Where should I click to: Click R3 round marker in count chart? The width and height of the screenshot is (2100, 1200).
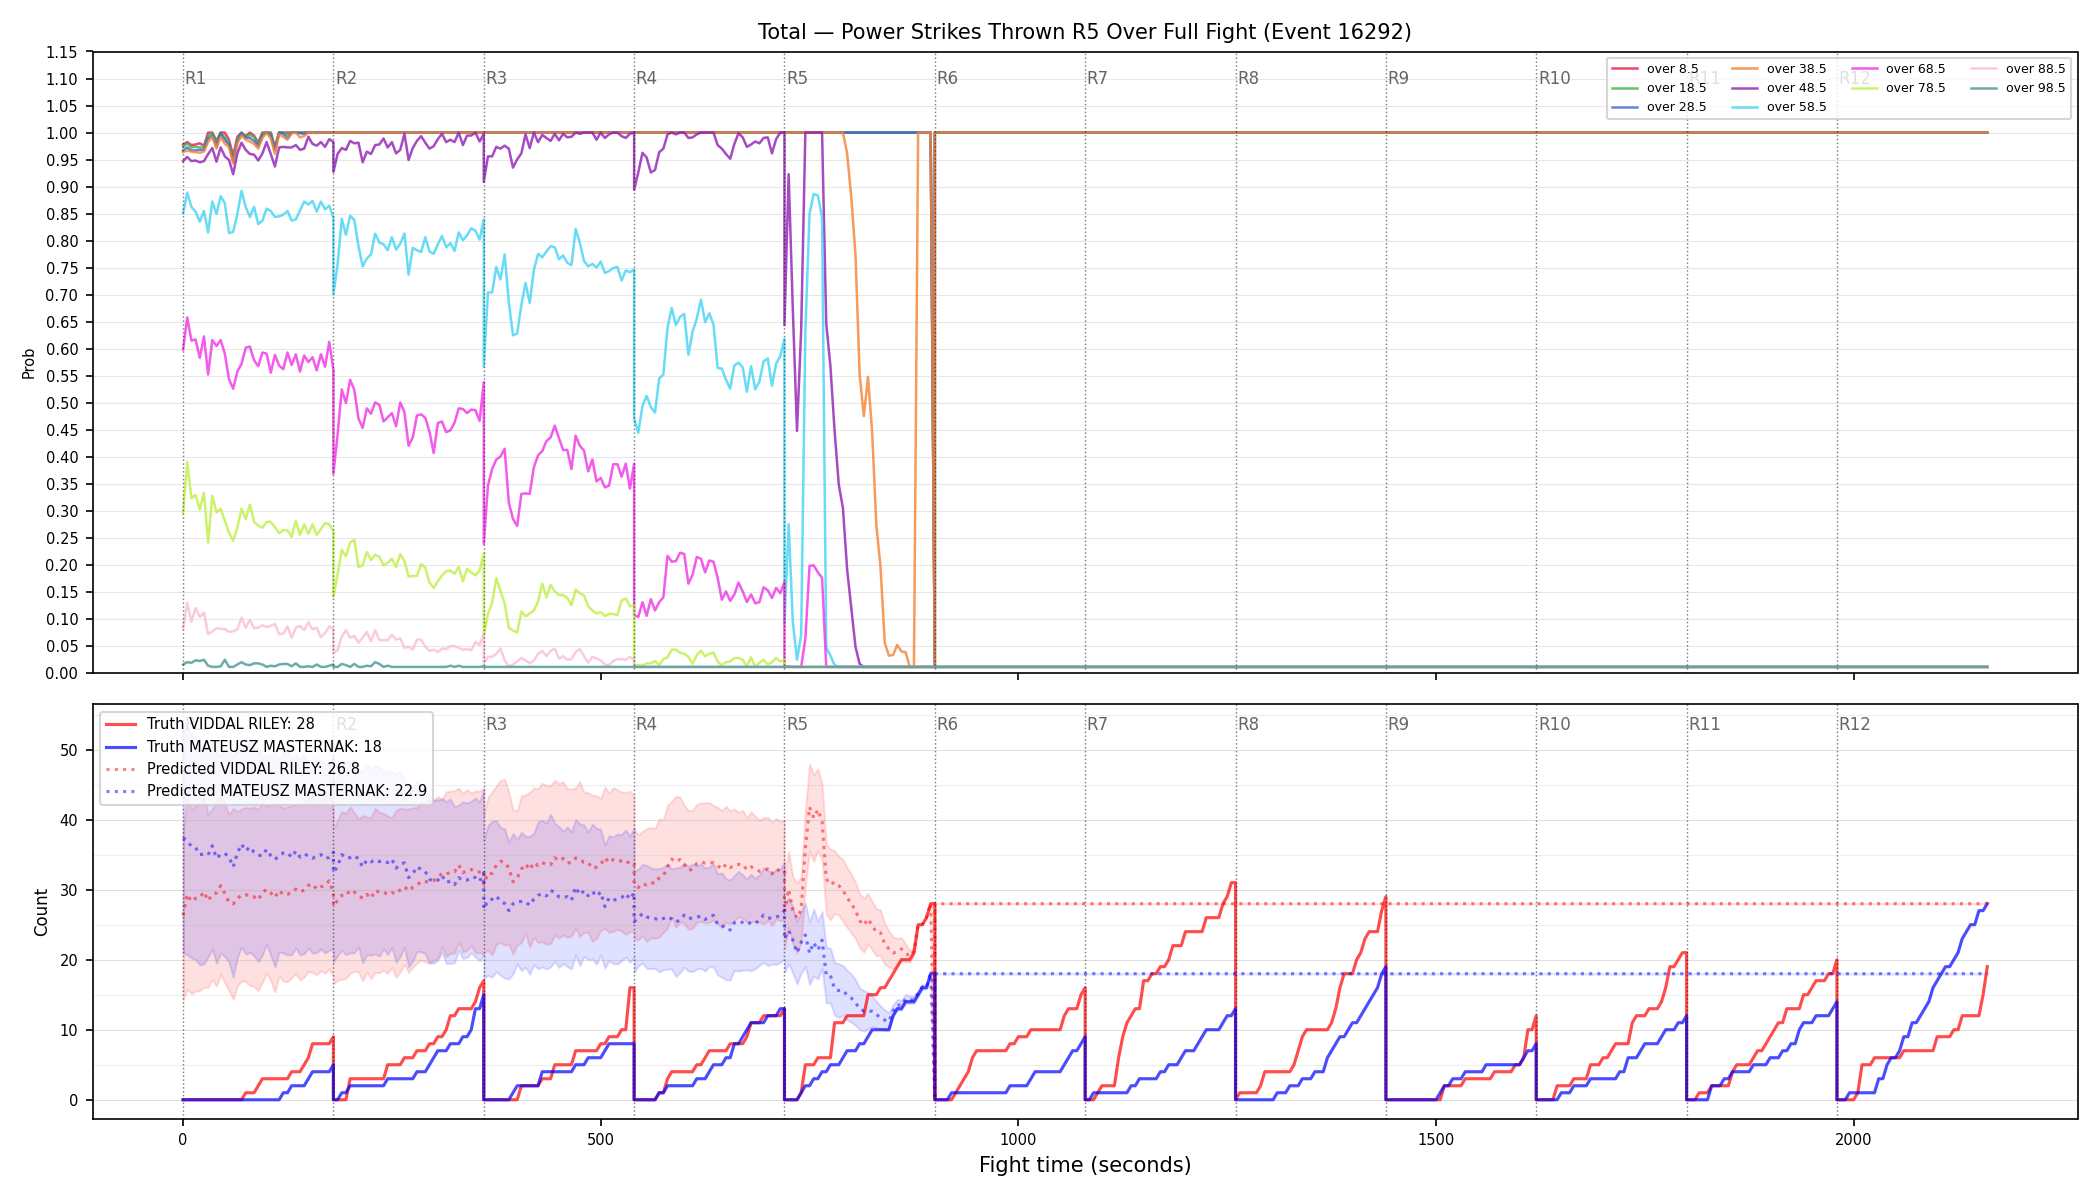pyautogui.click(x=496, y=724)
